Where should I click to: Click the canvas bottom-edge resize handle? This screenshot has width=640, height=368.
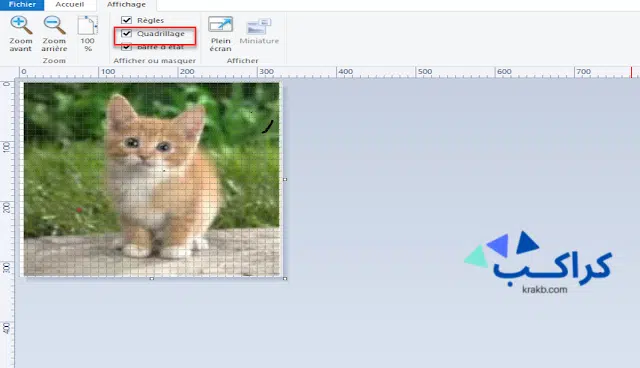152,278
